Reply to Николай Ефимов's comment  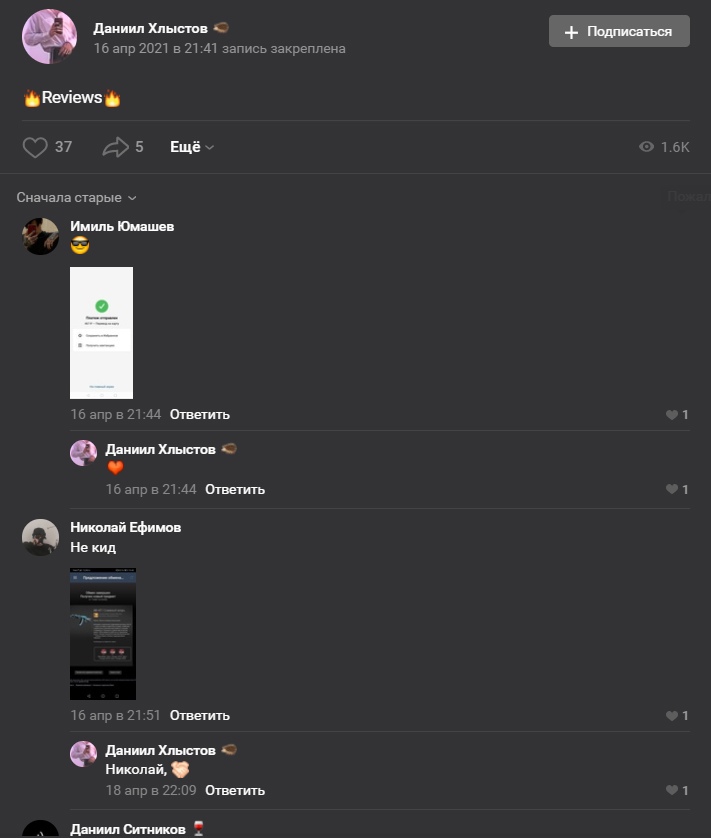tap(199, 716)
